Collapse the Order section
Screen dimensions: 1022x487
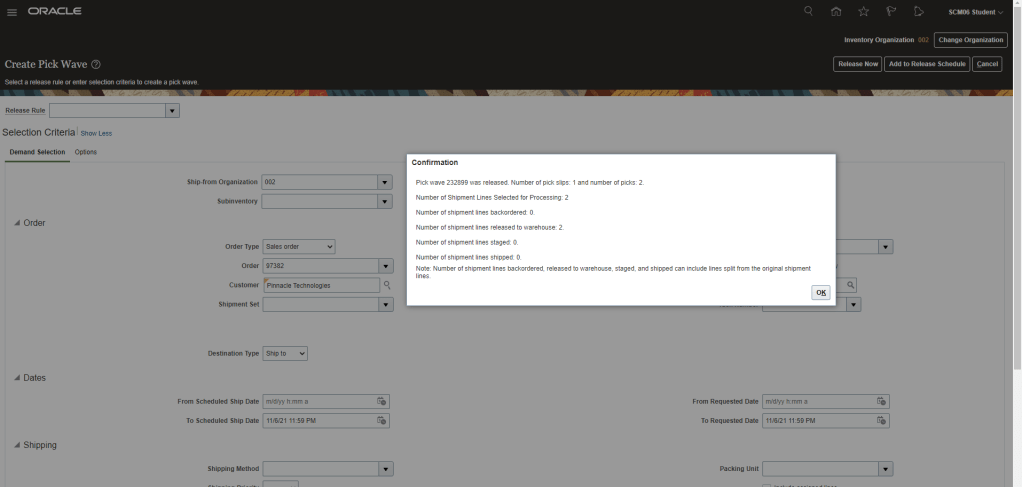point(17,222)
